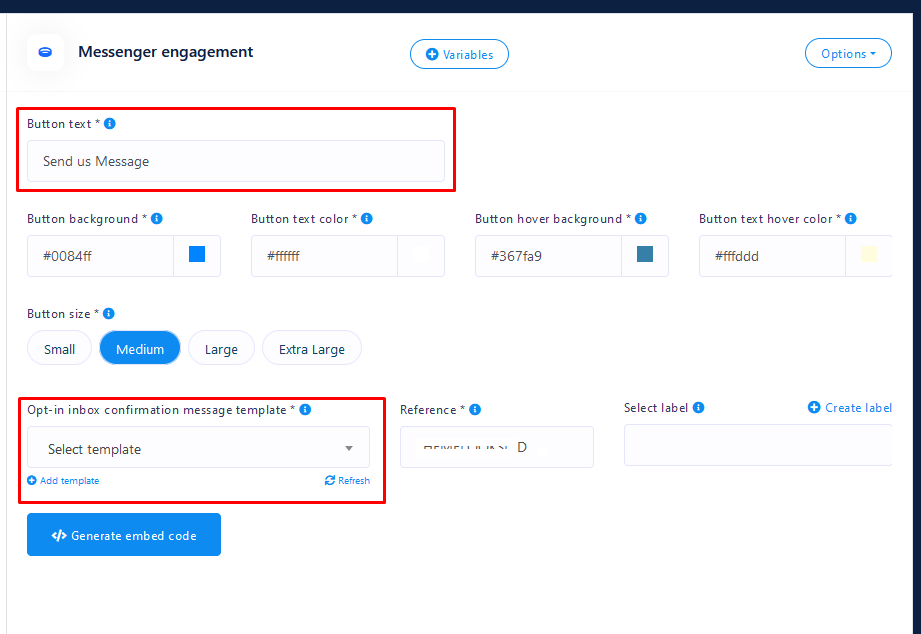Open the blue Button background color swatch

tap(197, 255)
